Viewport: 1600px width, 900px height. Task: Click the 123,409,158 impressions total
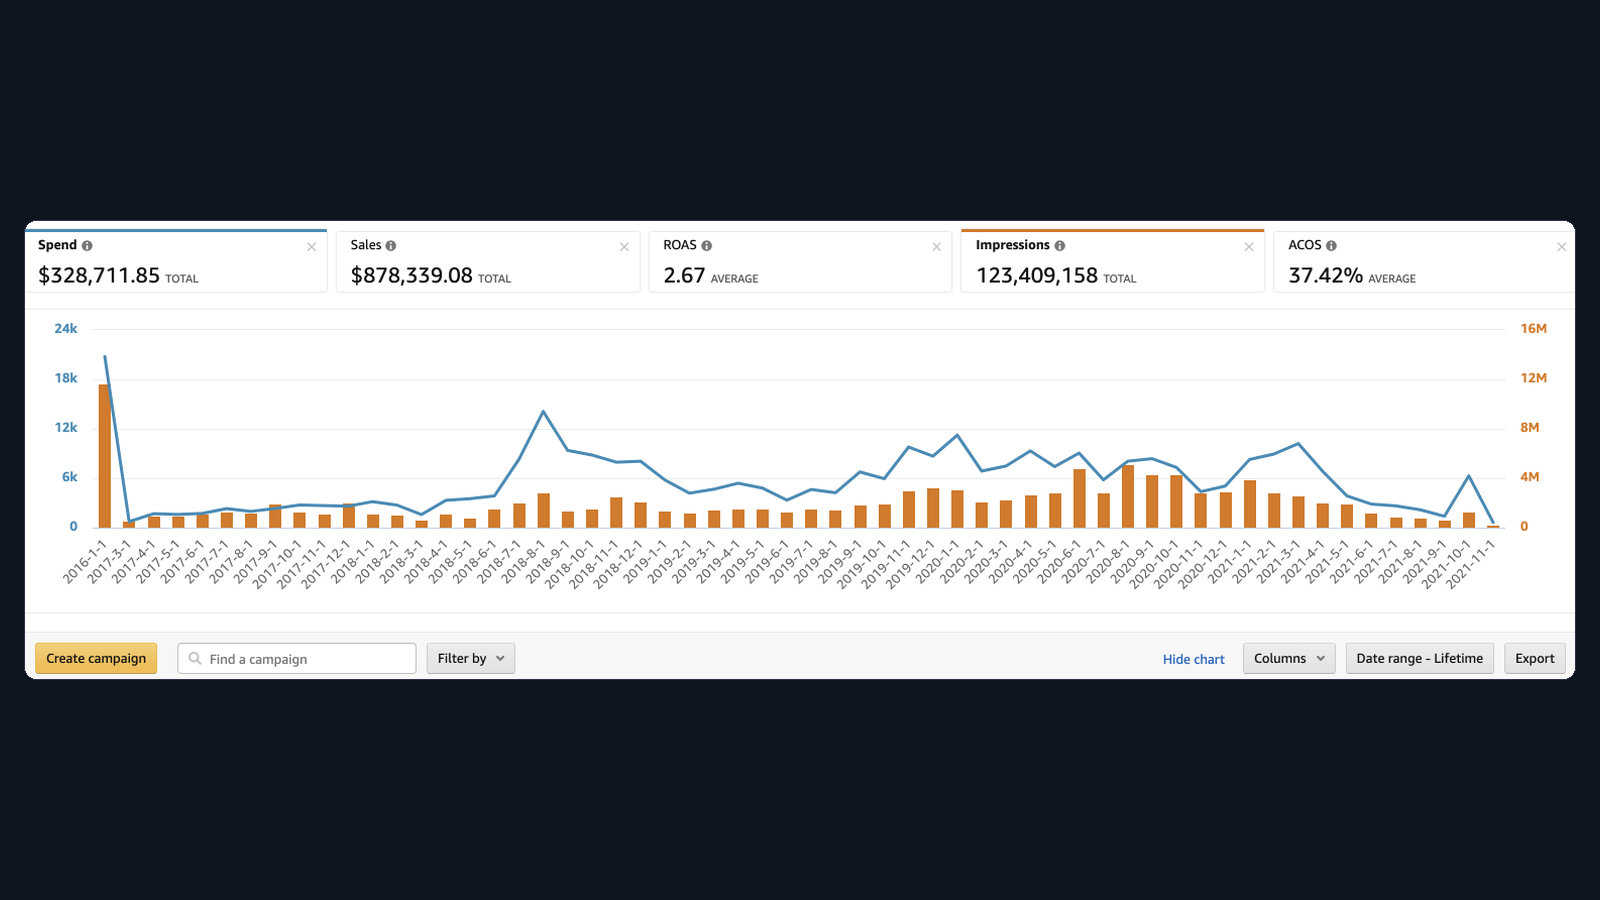tap(1037, 275)
